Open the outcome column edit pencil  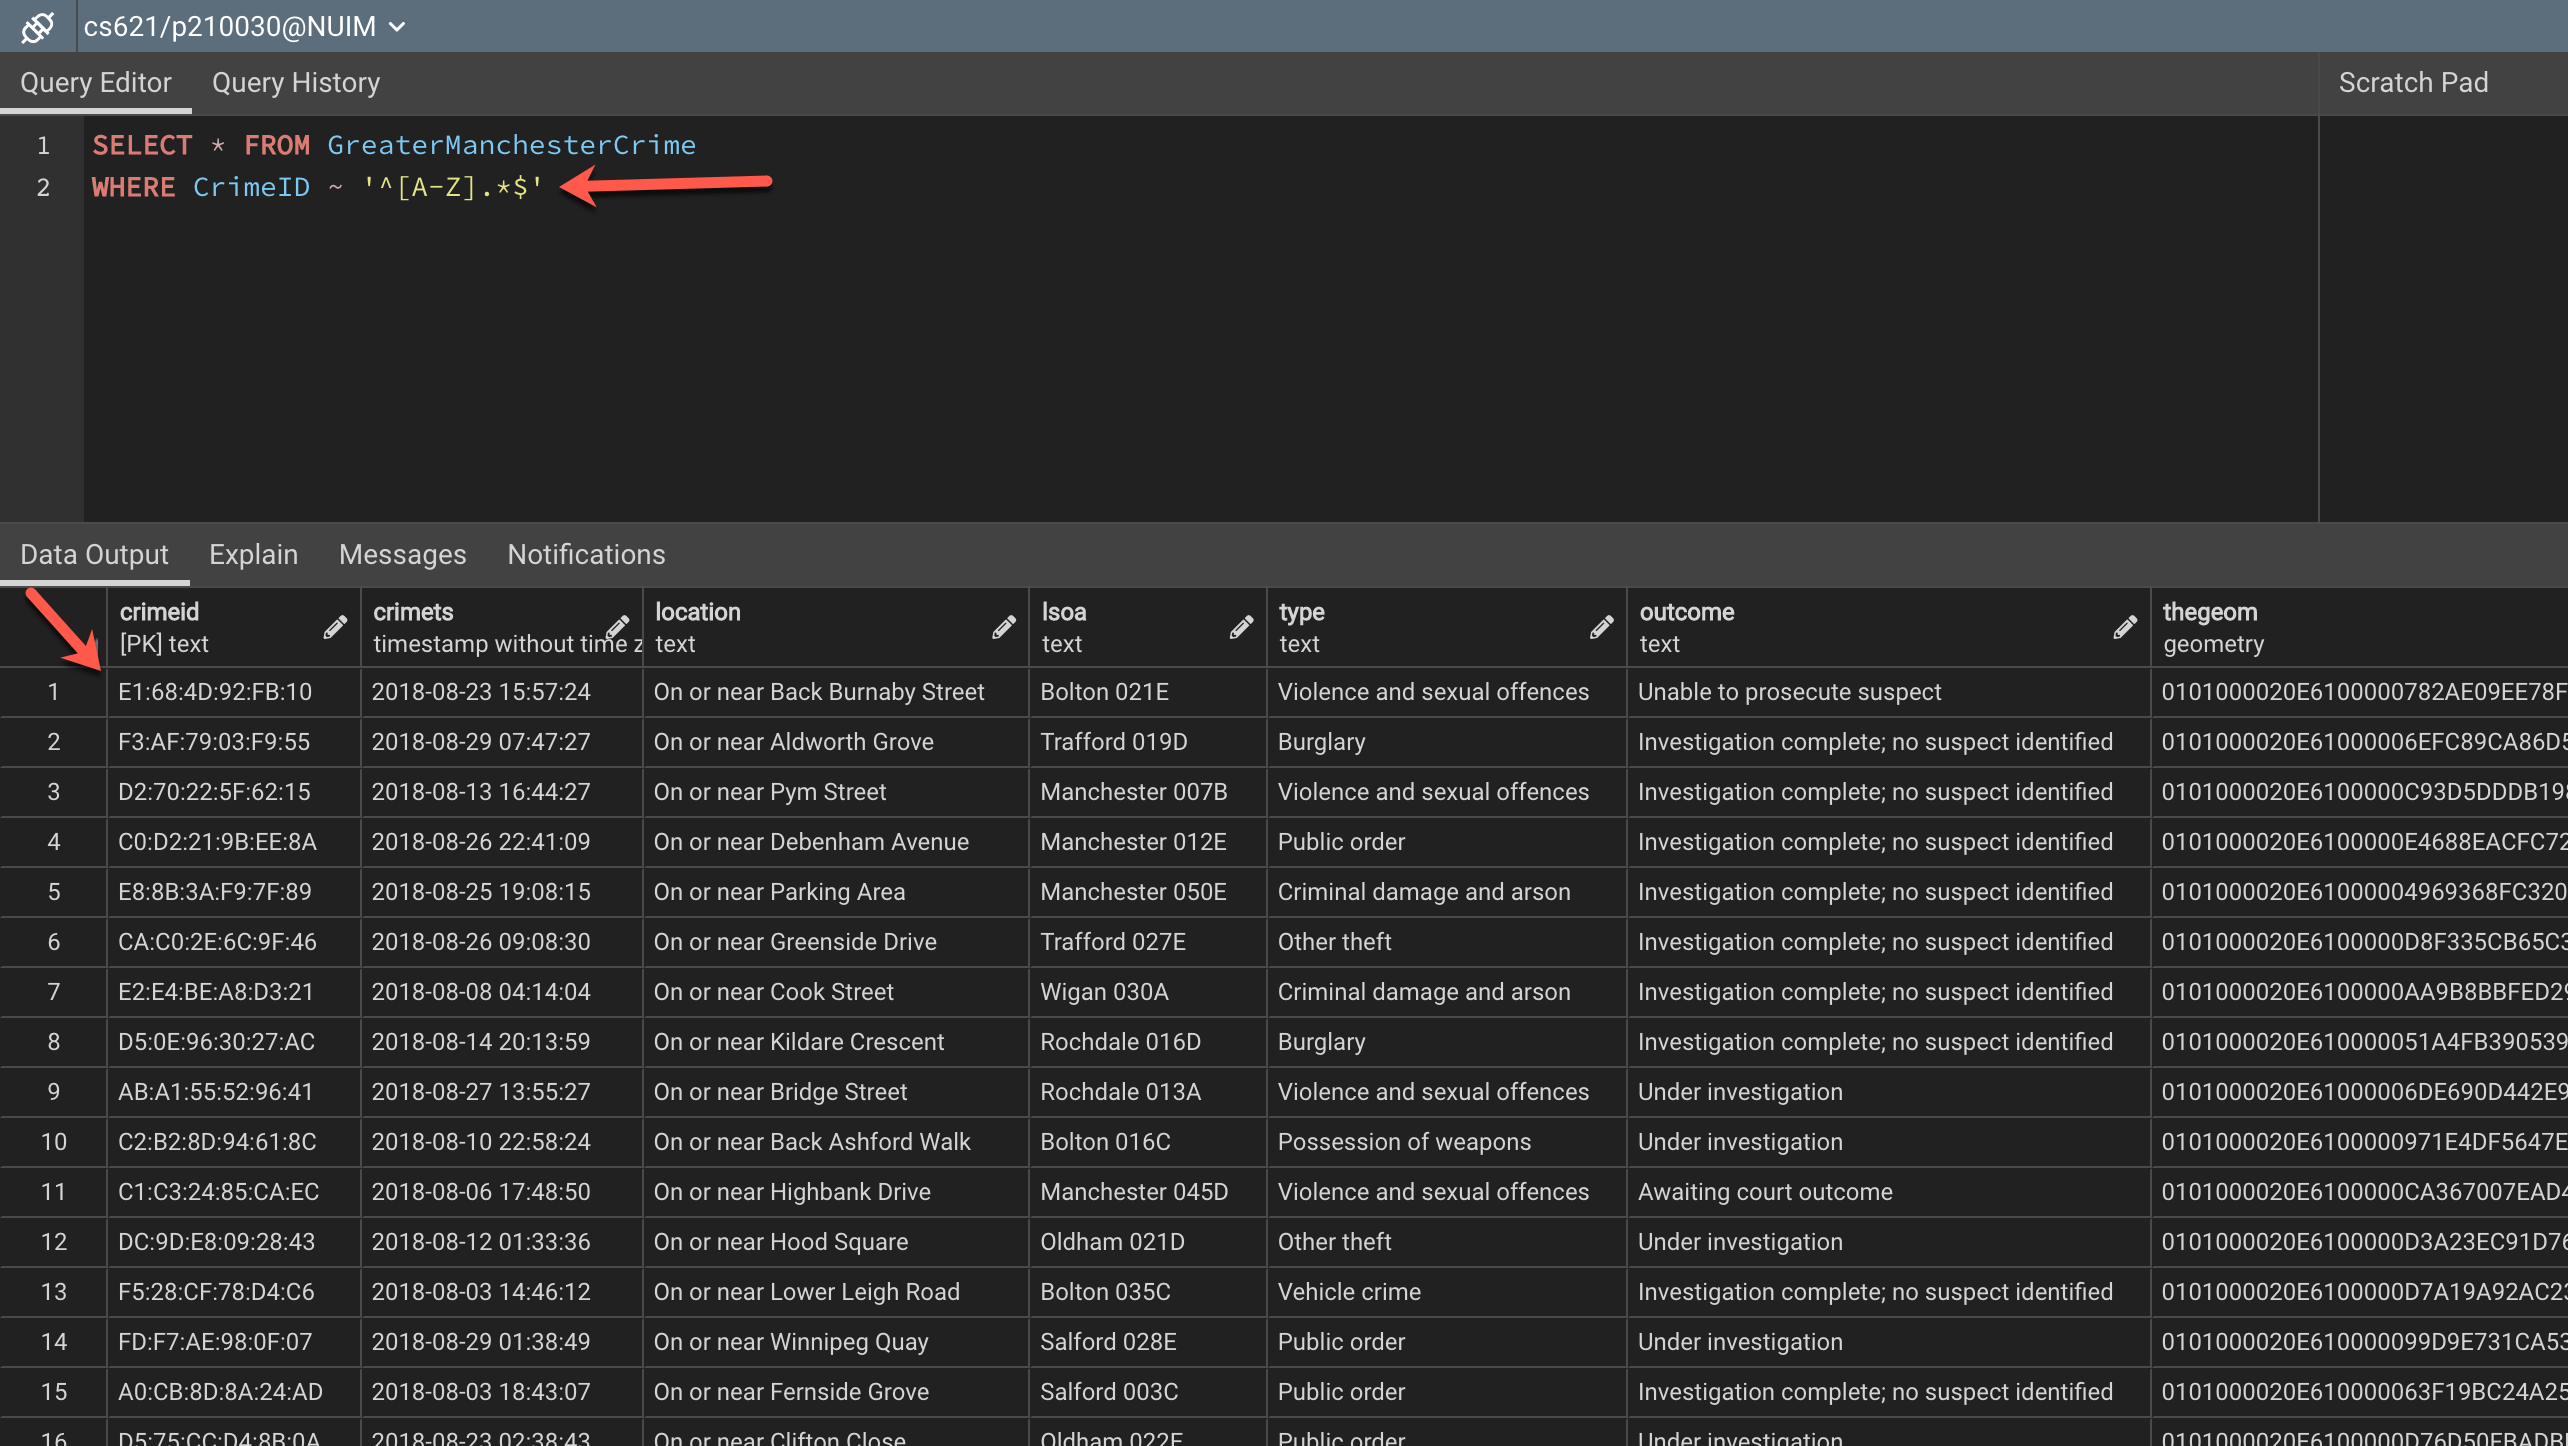2125,627
